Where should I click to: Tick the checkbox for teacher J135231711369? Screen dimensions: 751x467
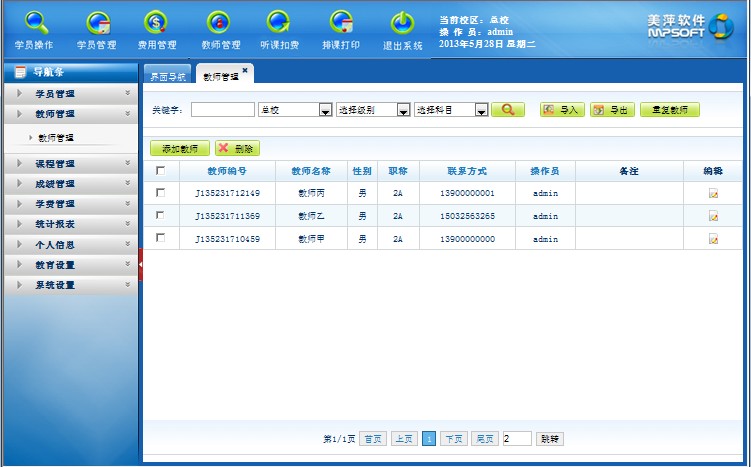click(160, 215)
